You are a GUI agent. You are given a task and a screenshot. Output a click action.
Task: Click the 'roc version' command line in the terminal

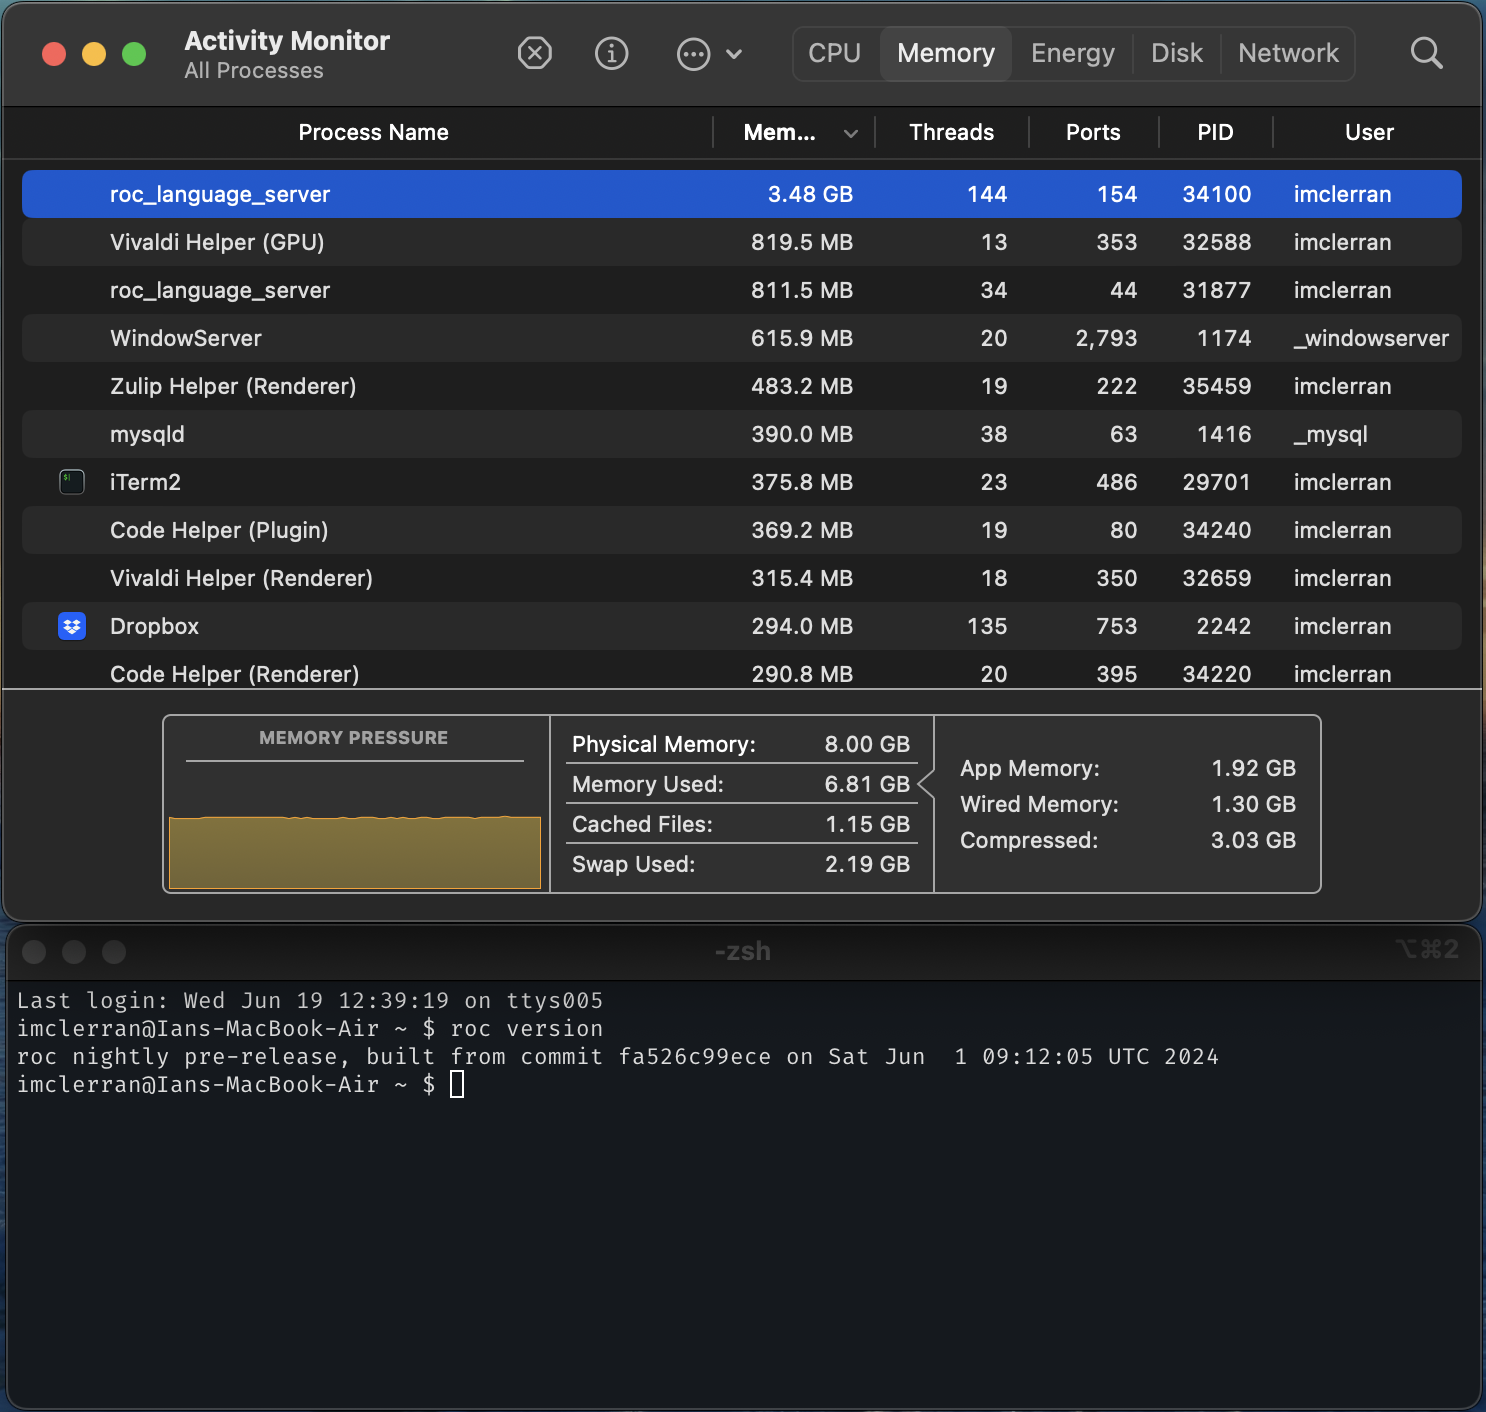click(x=310, y=1028)
